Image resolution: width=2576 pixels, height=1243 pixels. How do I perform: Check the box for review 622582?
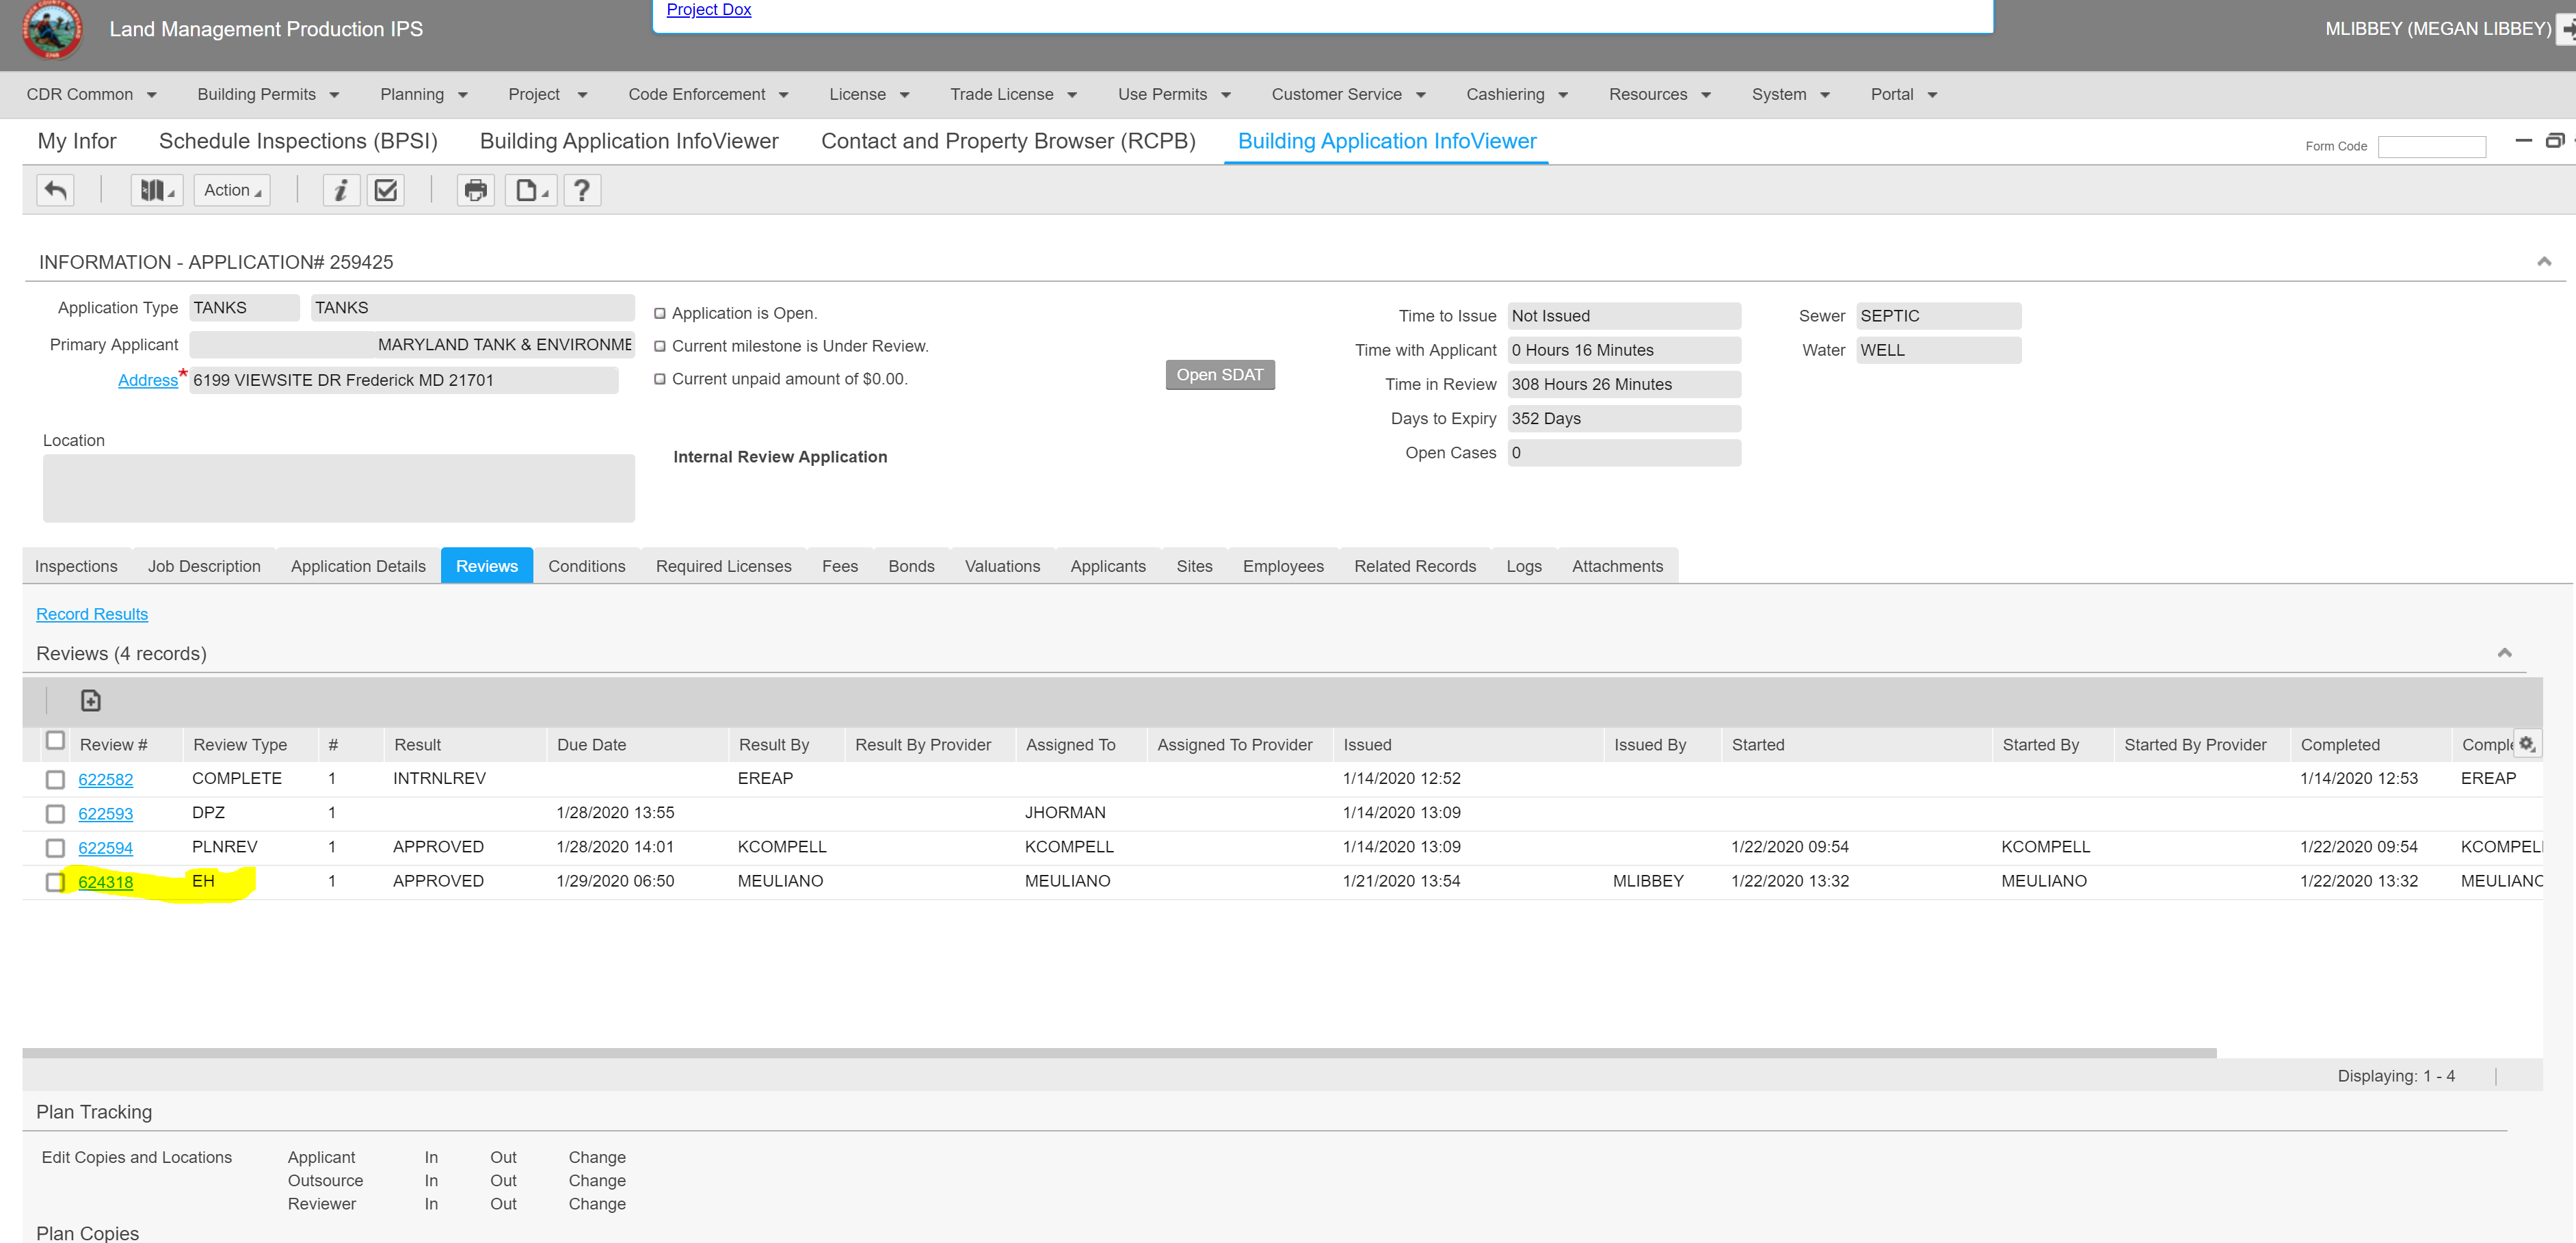pos(56,779)
